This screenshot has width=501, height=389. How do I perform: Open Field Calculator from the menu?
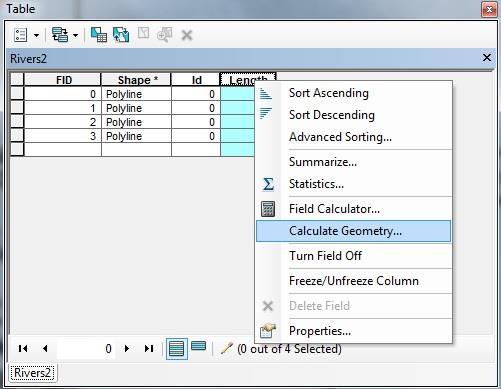(353, 209)
